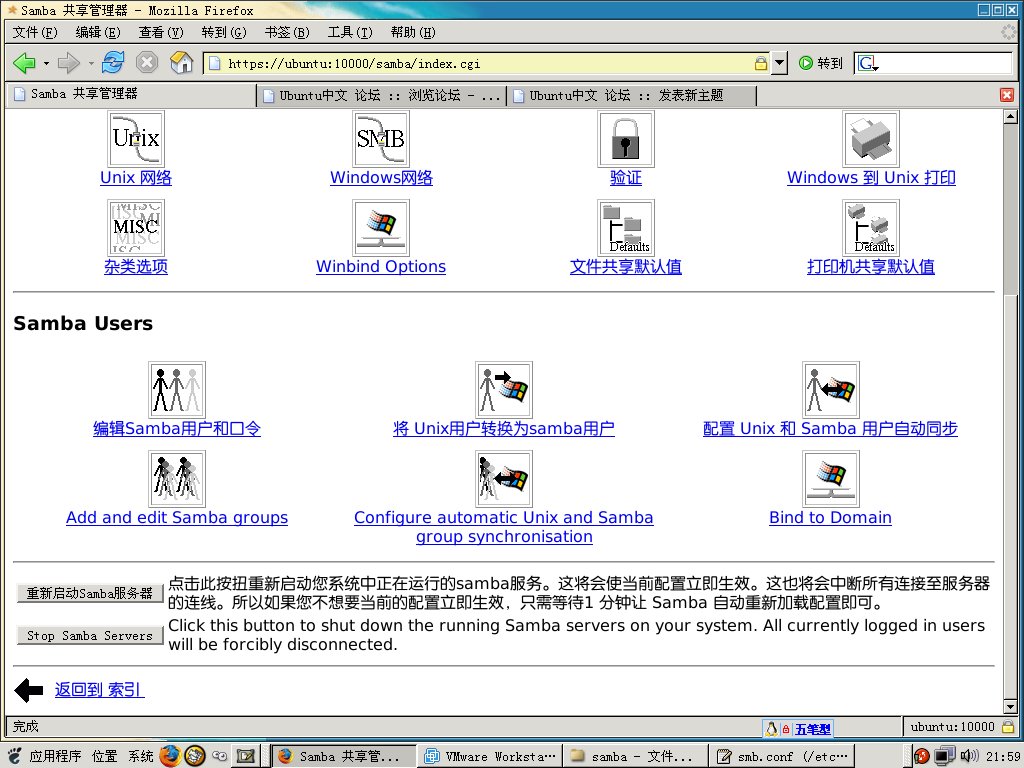Open the SMB Windows网络 icon
Image resolution: width=1024 pixels, height=768 pixels.
pyautogui.click(x=381, y=138)
